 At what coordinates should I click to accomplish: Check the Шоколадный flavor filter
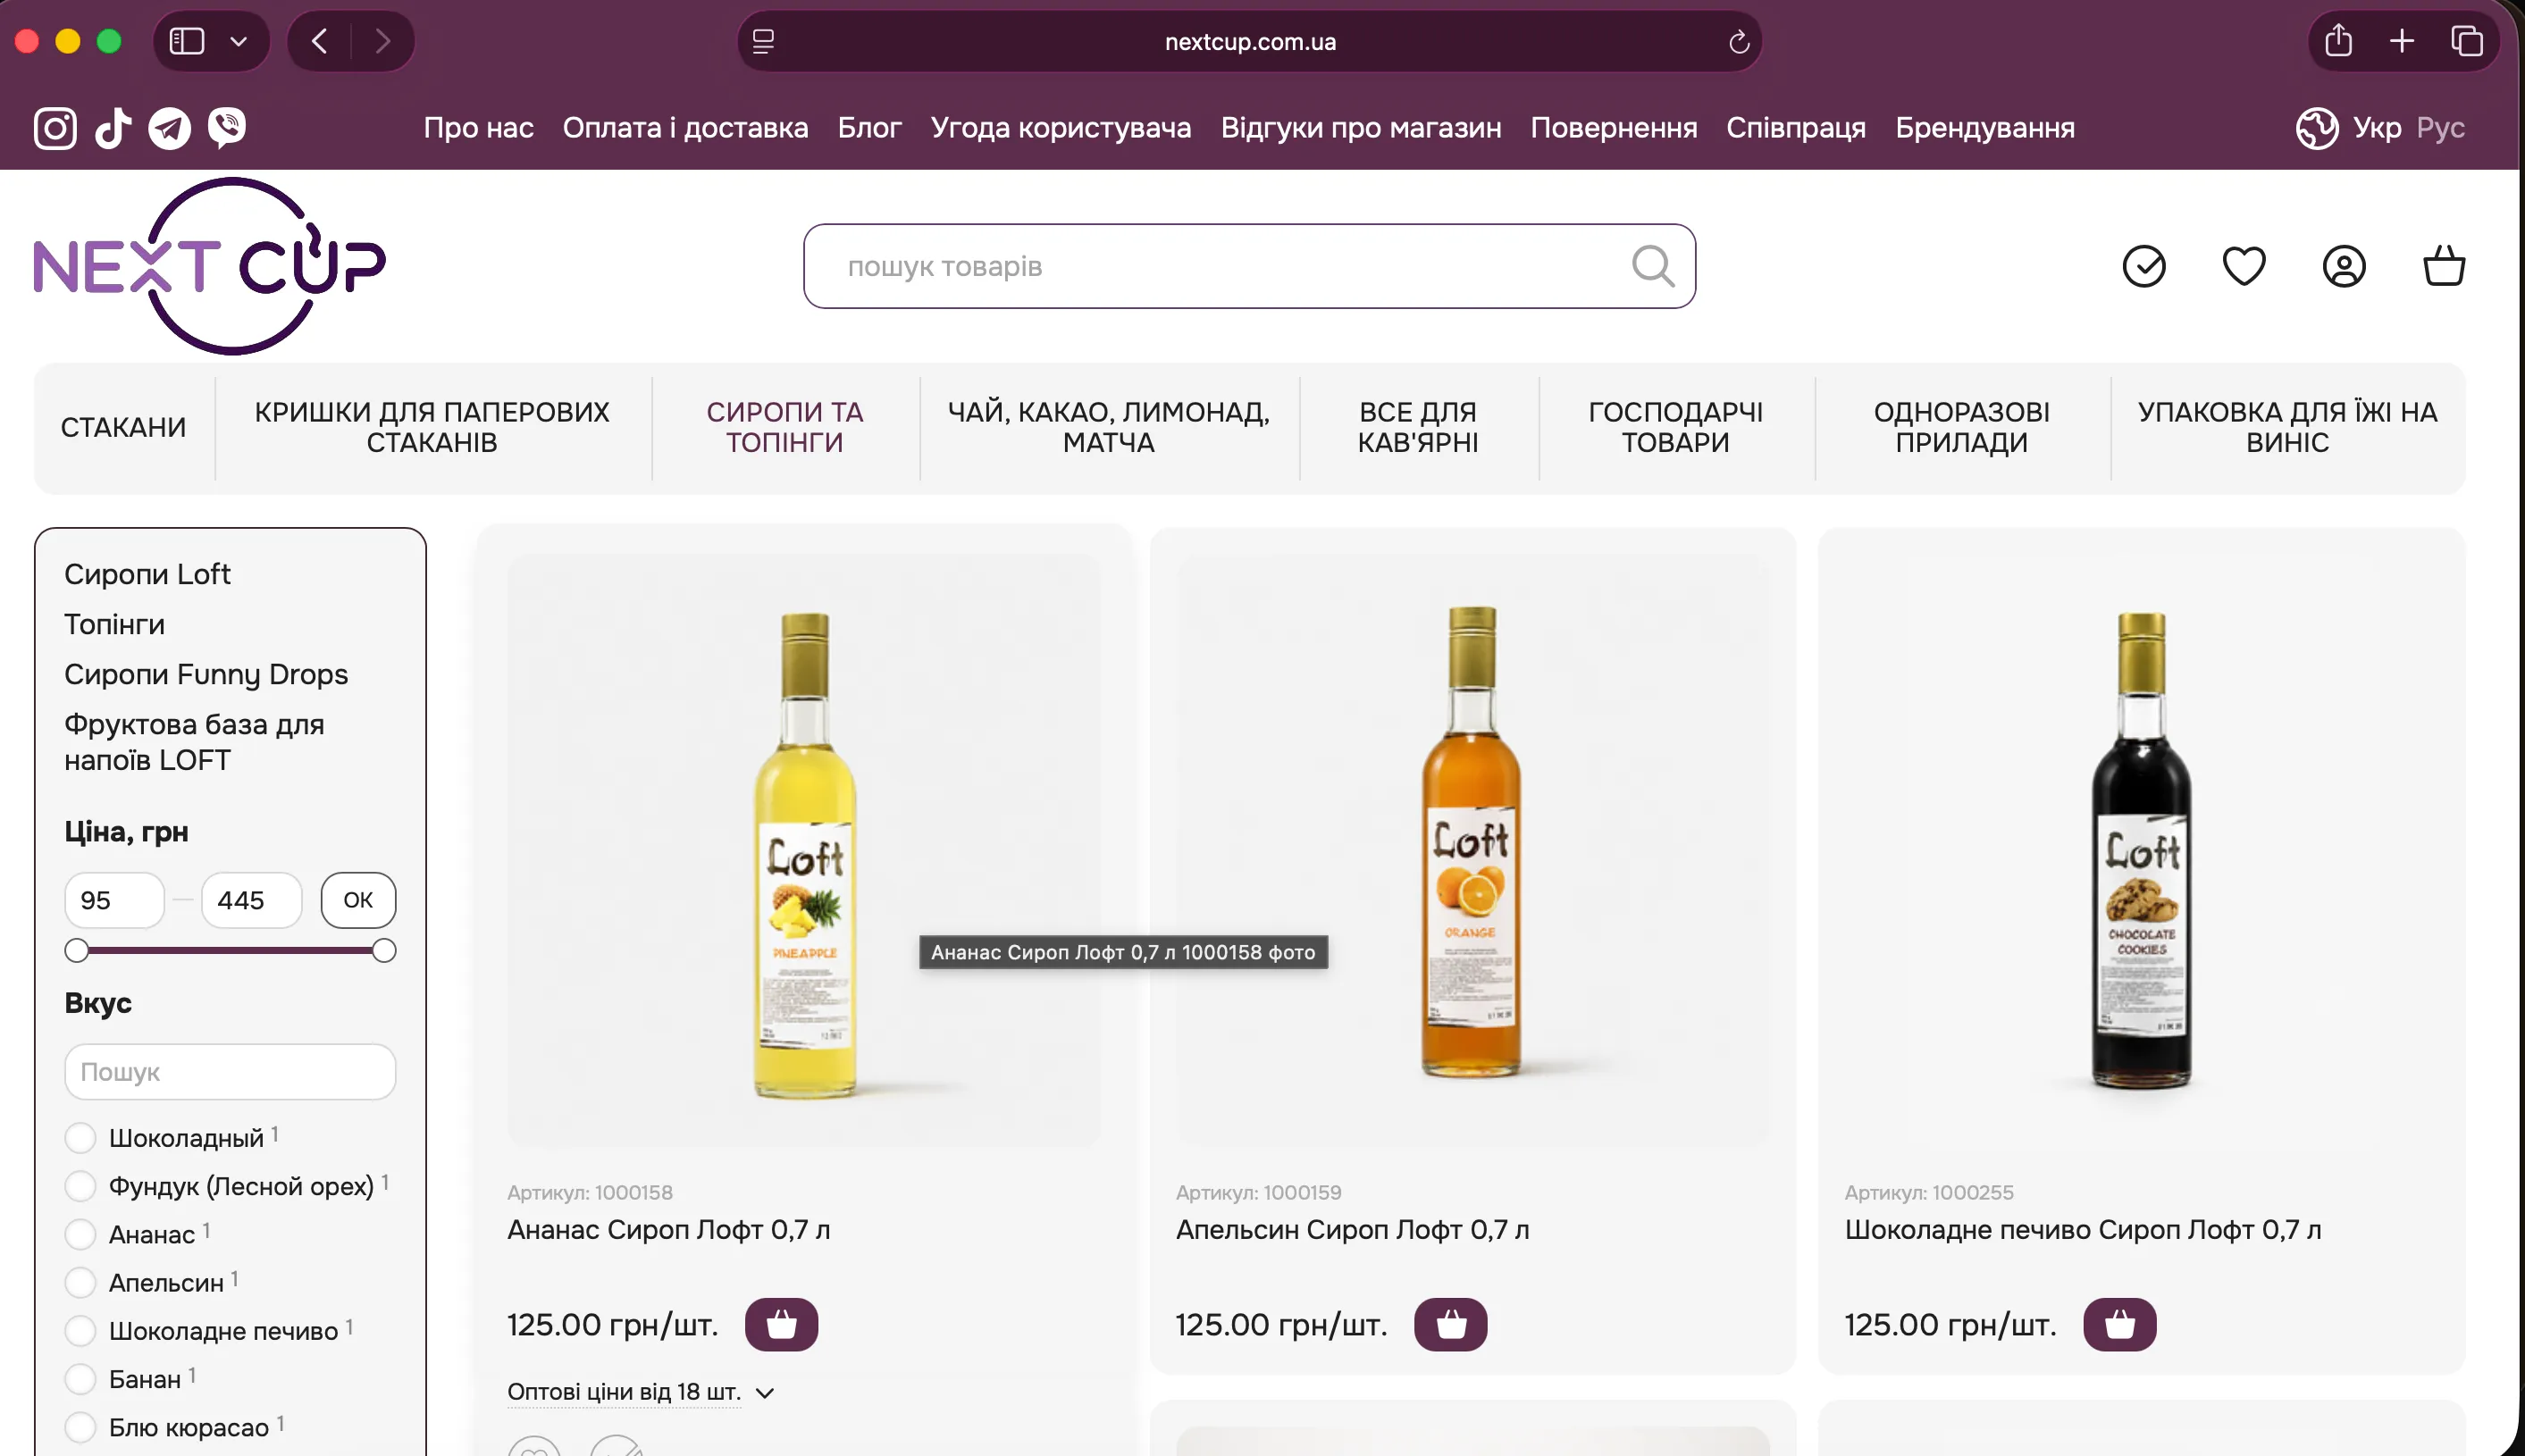[x=80, y=1138]
